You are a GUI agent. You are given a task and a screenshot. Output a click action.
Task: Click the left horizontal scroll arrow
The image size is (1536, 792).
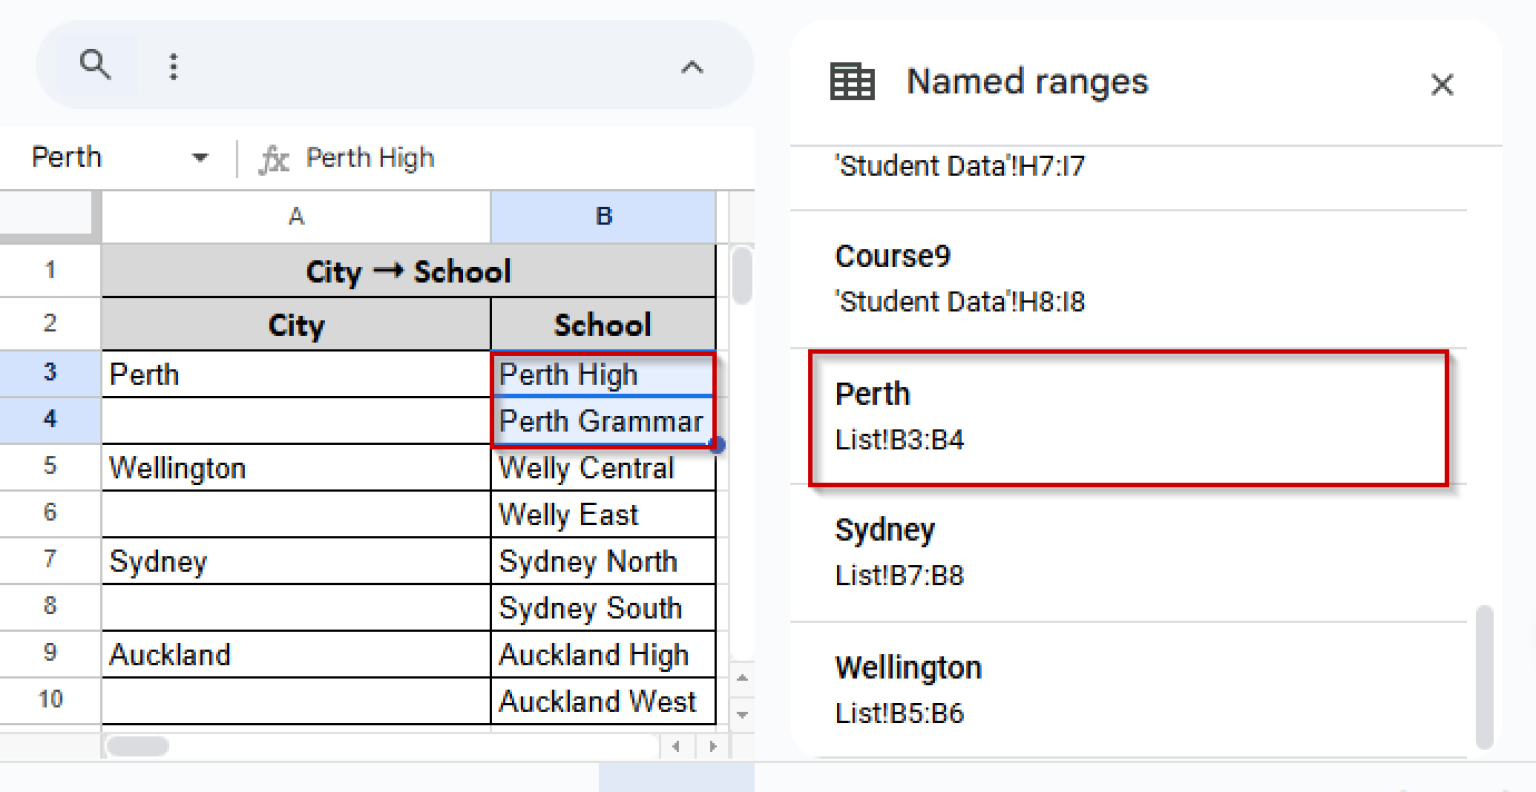click(x=676, y=746)
